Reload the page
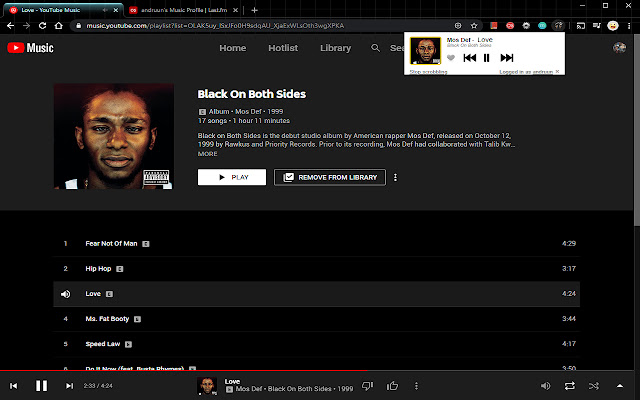The width and height of the screenshot is (640, 400). tap(42, 26)
